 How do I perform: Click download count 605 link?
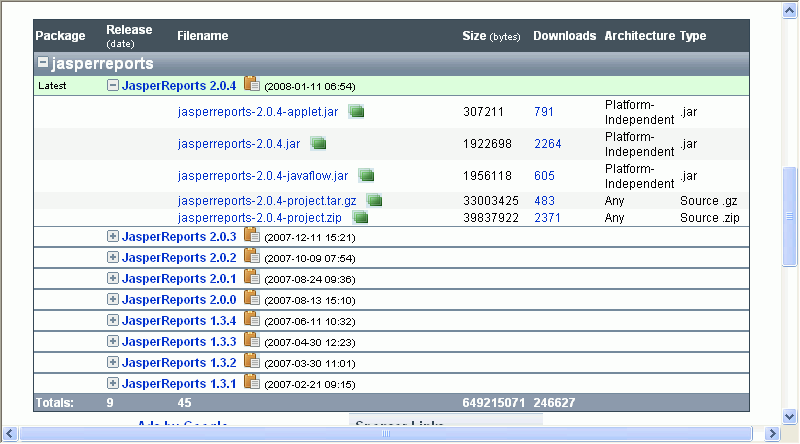544,176
